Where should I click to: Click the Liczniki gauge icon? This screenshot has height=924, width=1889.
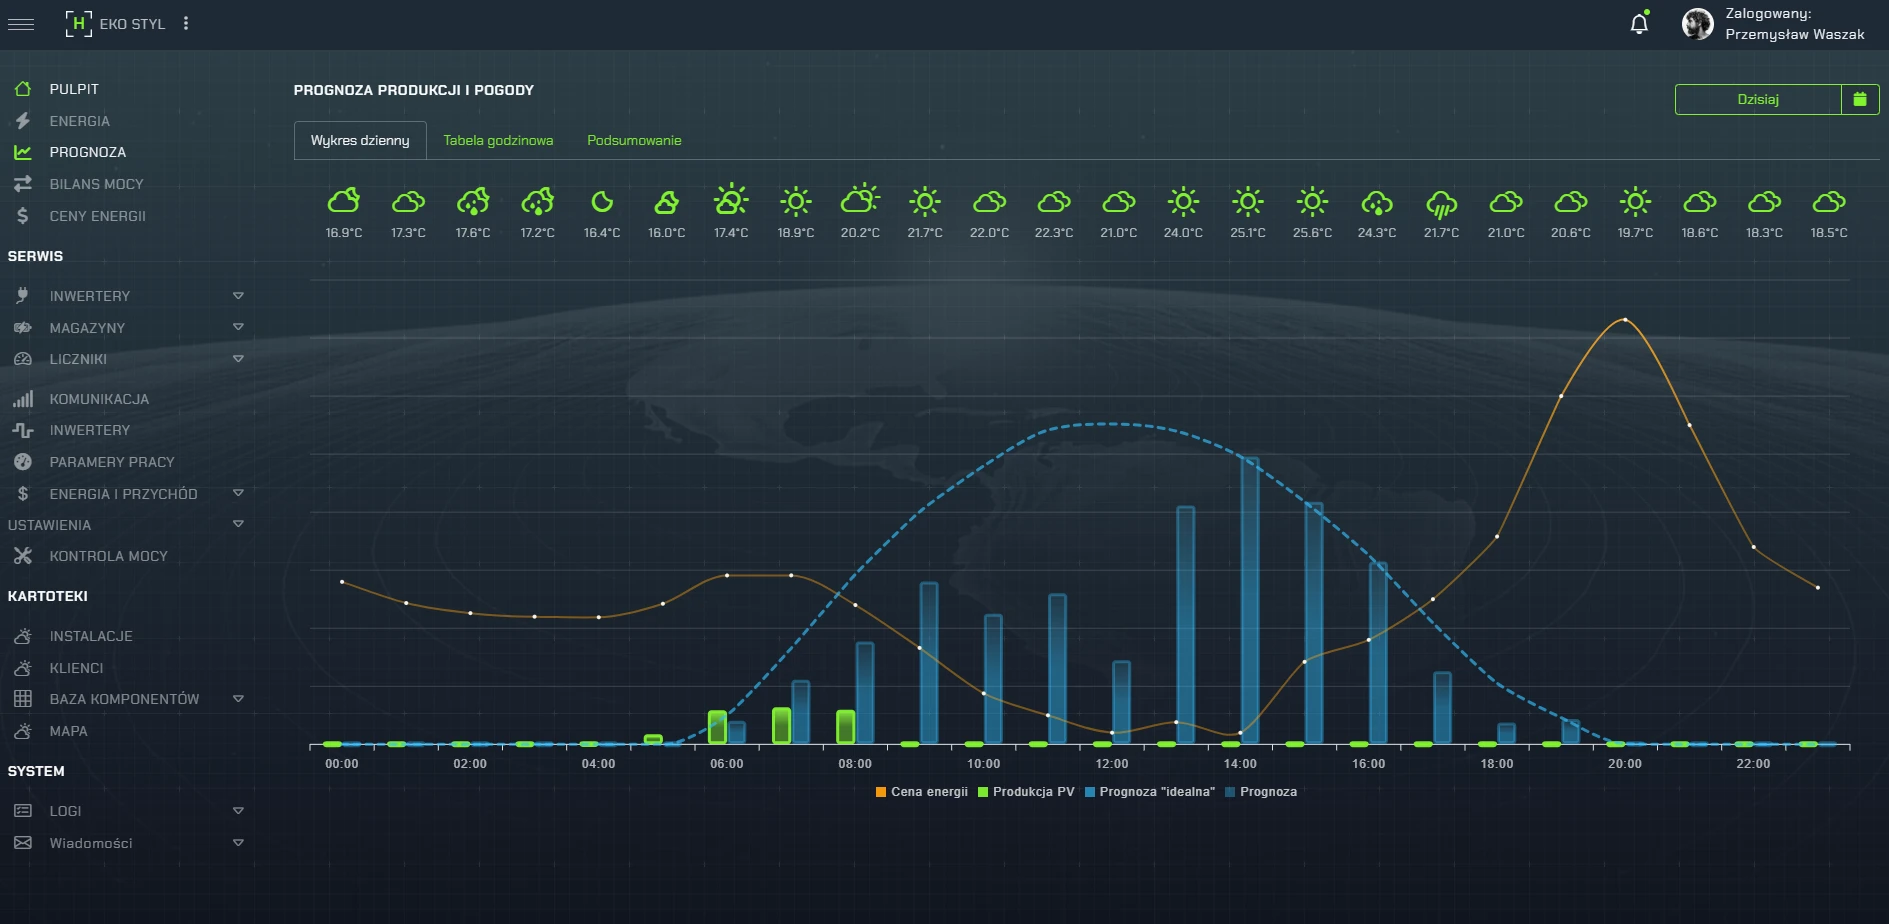click(23, 359)
